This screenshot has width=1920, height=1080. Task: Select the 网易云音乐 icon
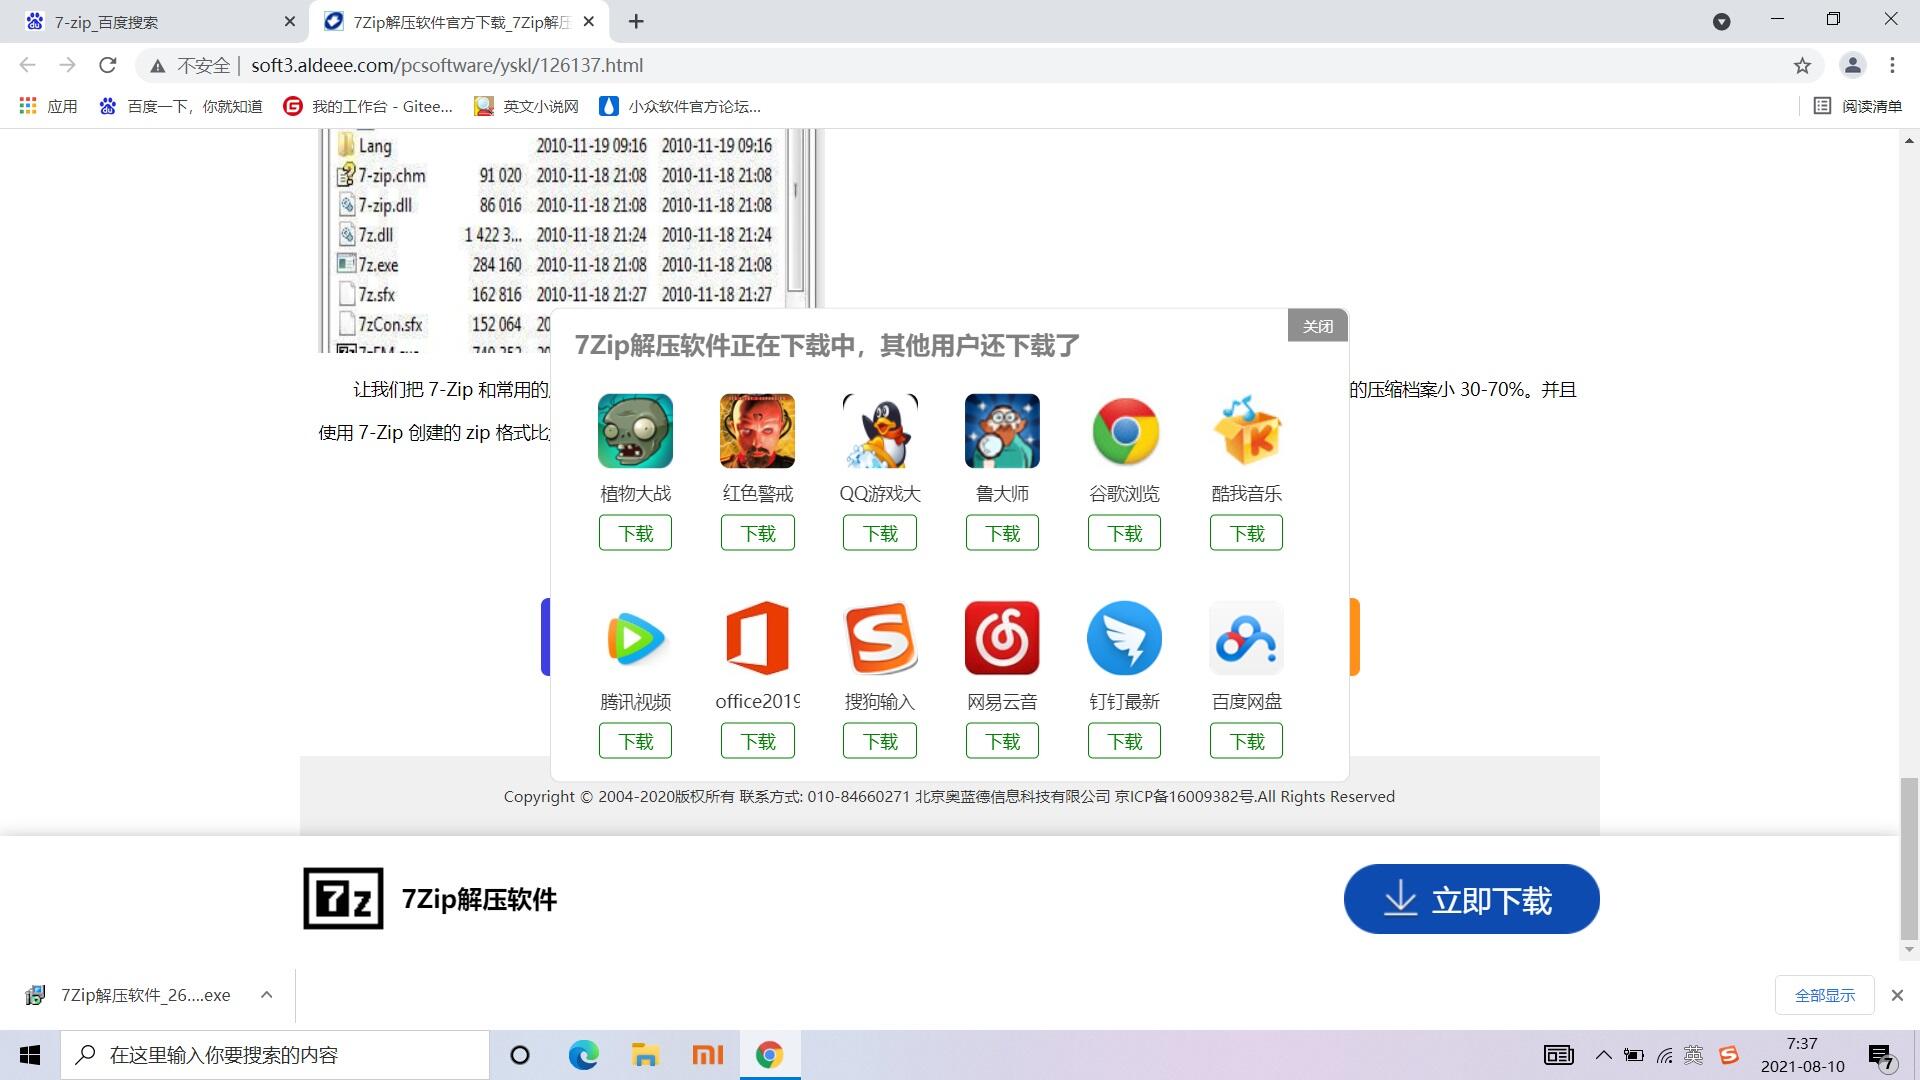click(1001, 637)
